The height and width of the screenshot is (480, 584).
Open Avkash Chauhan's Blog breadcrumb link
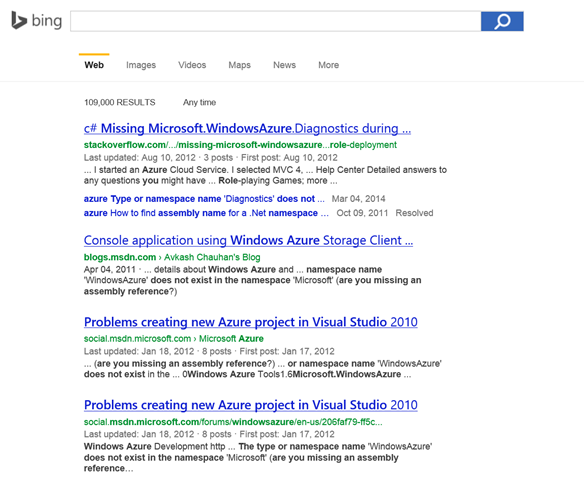coord(212,257)
